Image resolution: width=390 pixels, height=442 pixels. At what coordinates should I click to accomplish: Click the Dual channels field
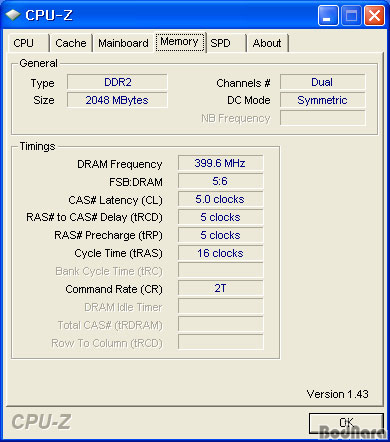322,82
